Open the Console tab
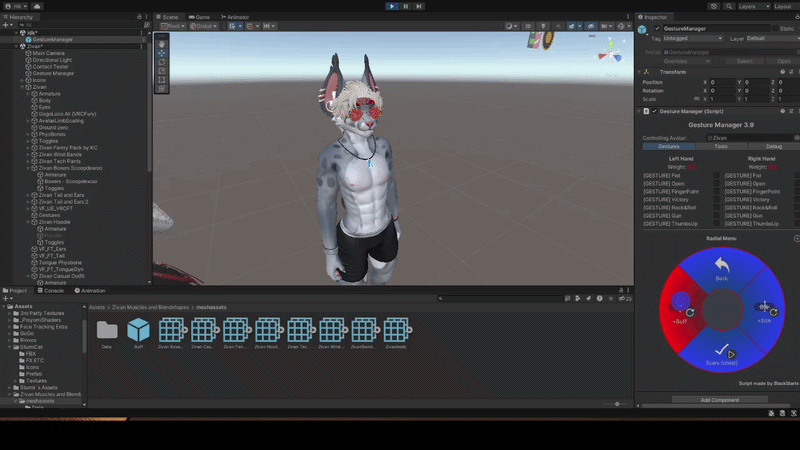The width and height of the screenshot is (800, 450). coord(52,290)
